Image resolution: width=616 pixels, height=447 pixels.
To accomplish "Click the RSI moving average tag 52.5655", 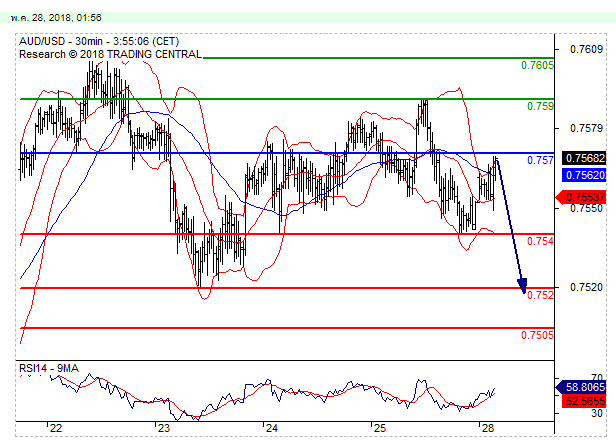I will tap(585, 401).
